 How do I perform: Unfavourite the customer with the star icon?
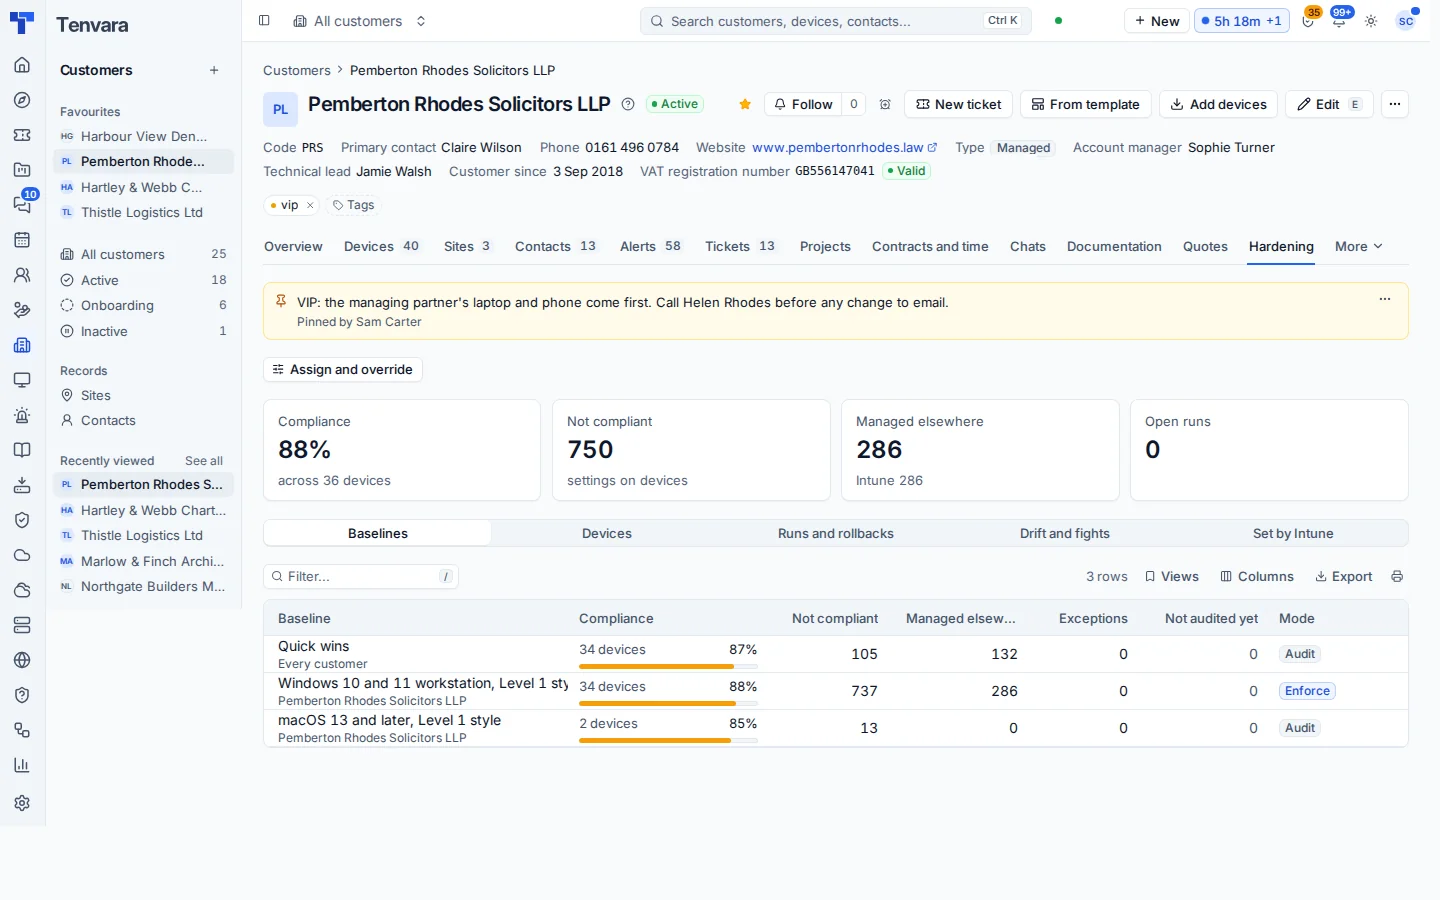[x=745, y=104]
